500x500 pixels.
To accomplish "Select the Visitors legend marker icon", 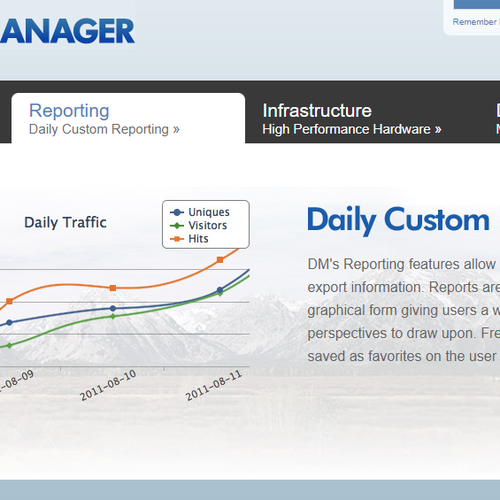I will (x=177, y=226).
